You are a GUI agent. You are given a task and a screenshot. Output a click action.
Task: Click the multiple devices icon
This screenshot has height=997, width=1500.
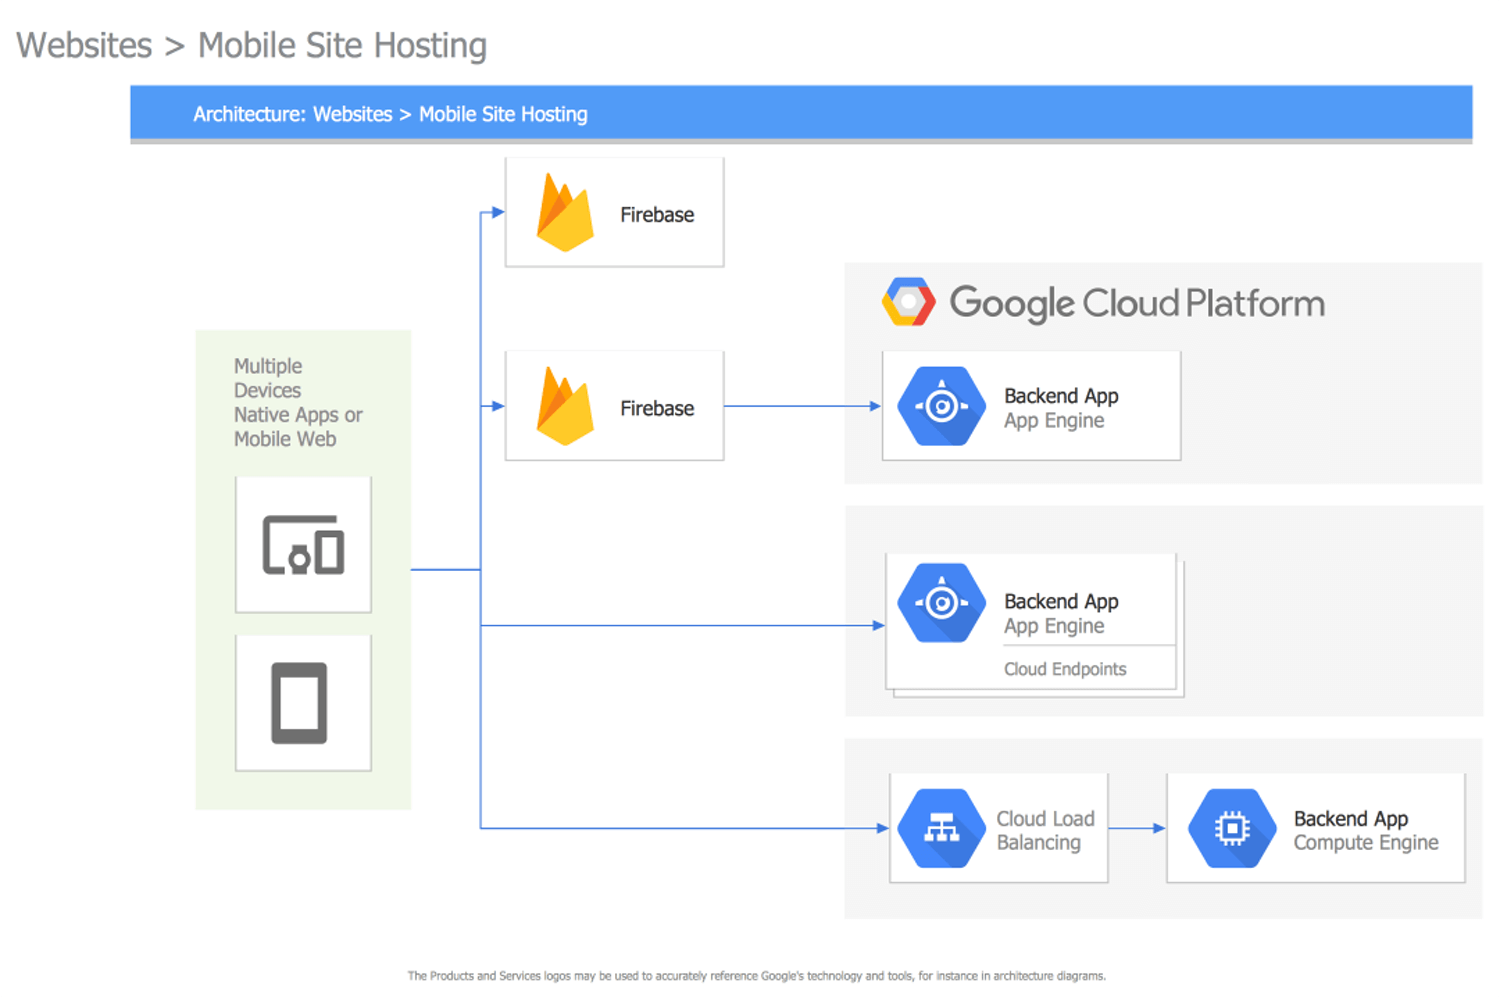coord(303,545)
